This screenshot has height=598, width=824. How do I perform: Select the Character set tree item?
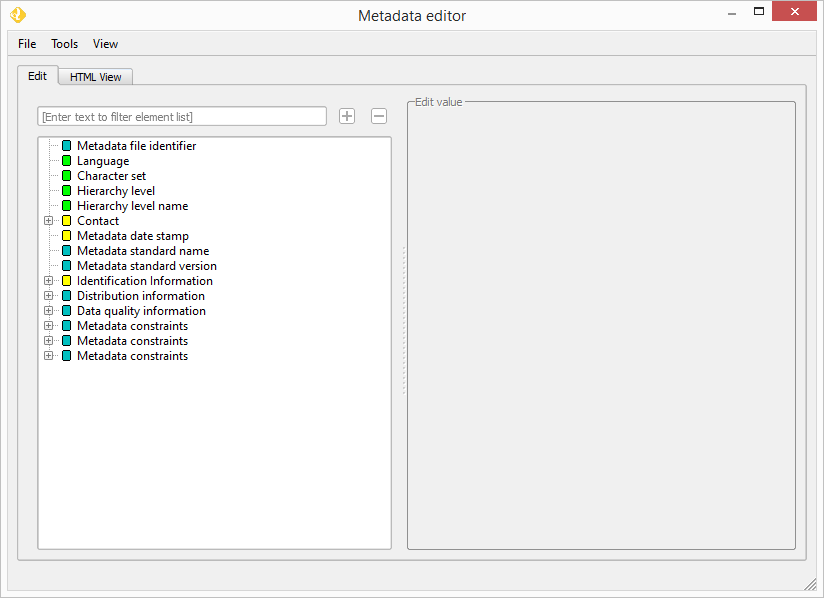(111, 175)
